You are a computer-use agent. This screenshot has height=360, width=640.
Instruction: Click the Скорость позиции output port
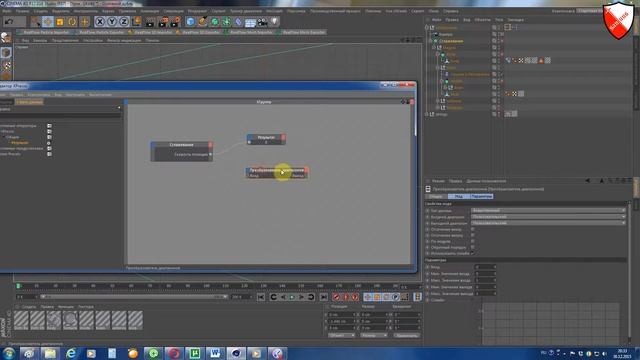(211, 154)
